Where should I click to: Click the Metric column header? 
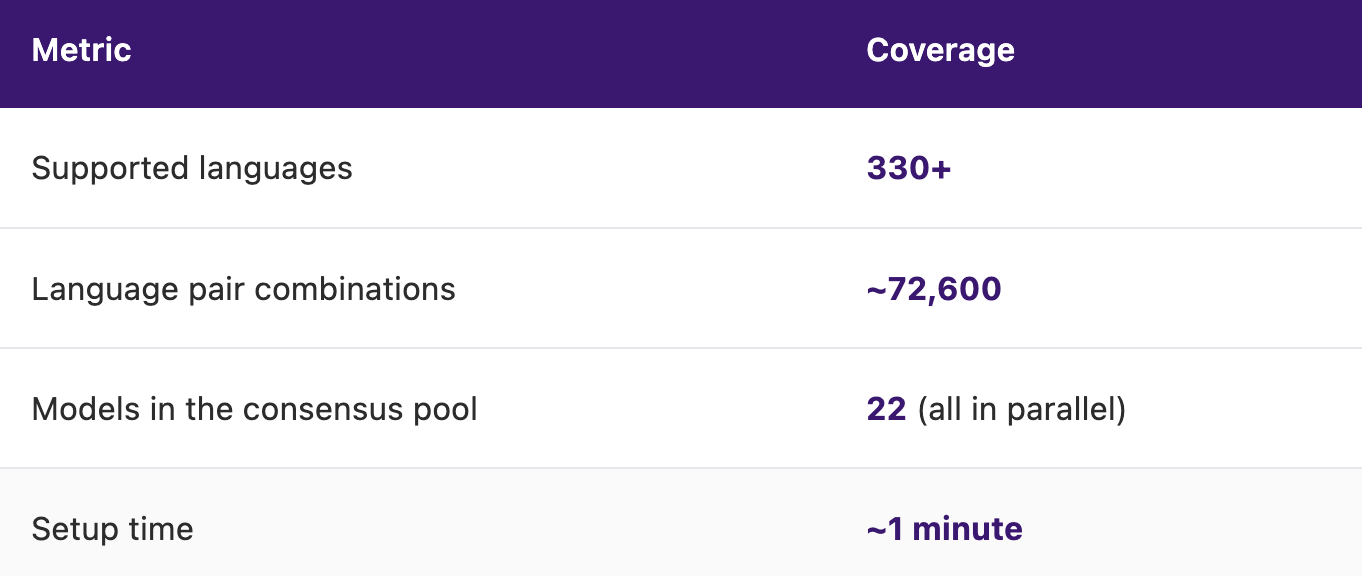(82, 50)
